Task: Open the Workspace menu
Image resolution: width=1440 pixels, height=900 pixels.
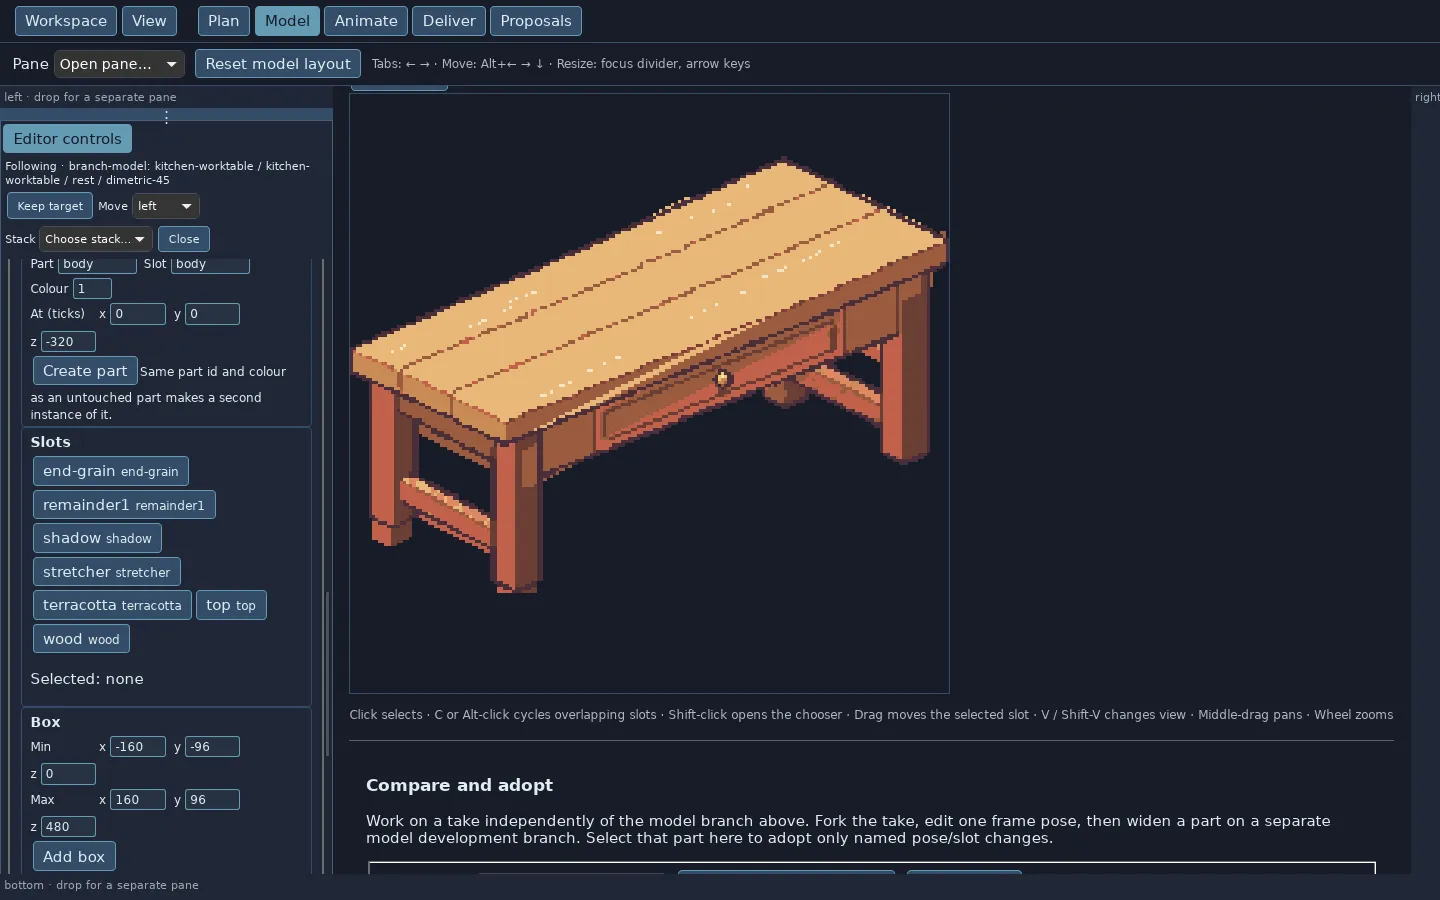Action: coord(66,21)
